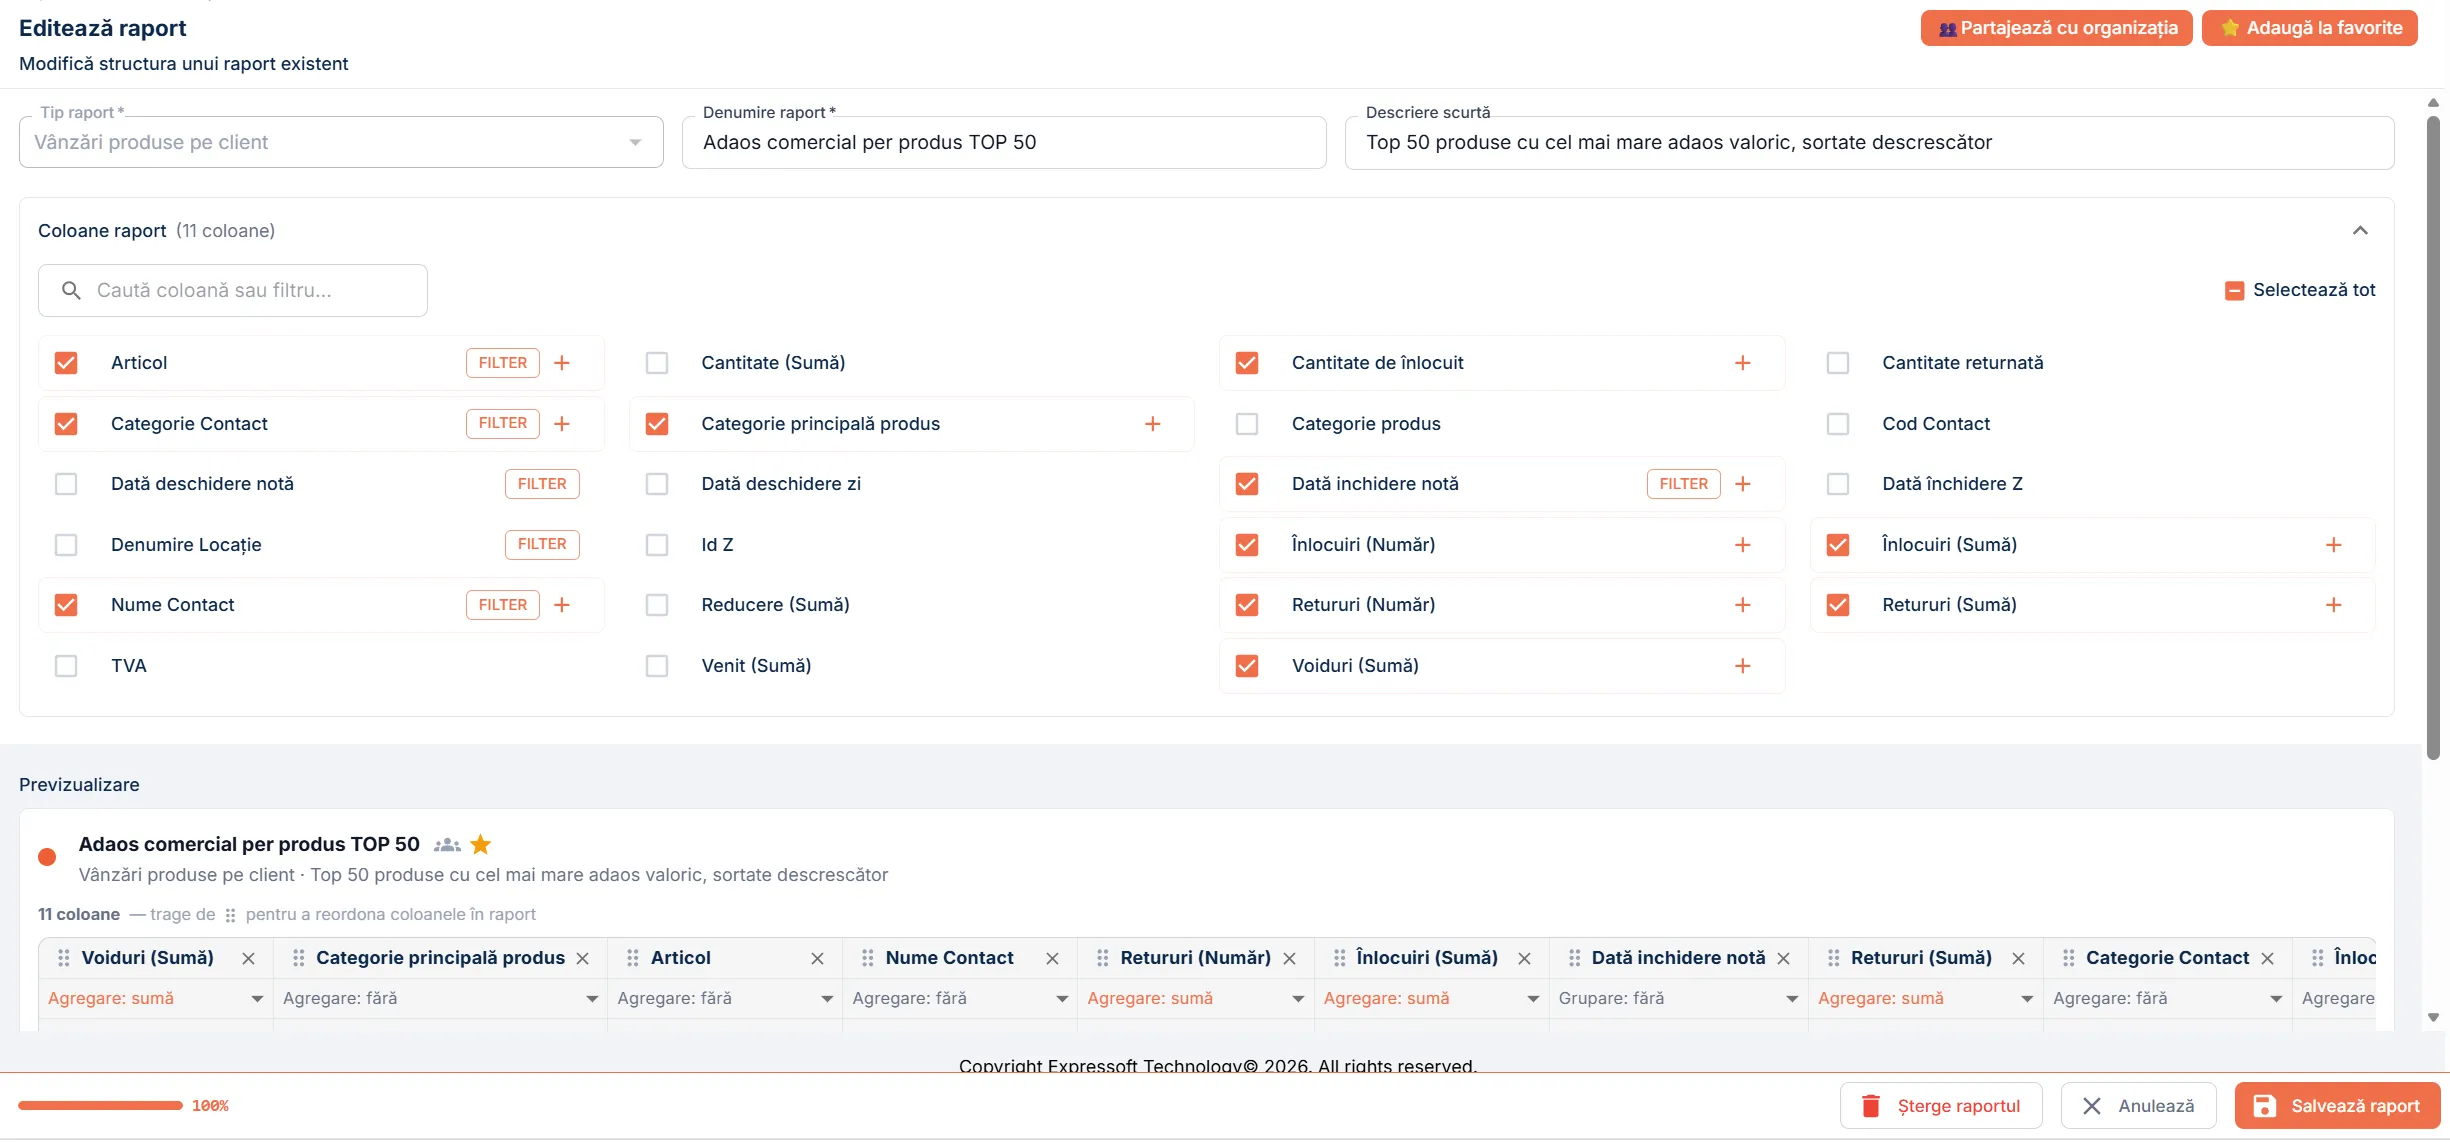Click Anulează button
This screenshot has height=1142, width=2450.
click(x=2139, y=1106)
